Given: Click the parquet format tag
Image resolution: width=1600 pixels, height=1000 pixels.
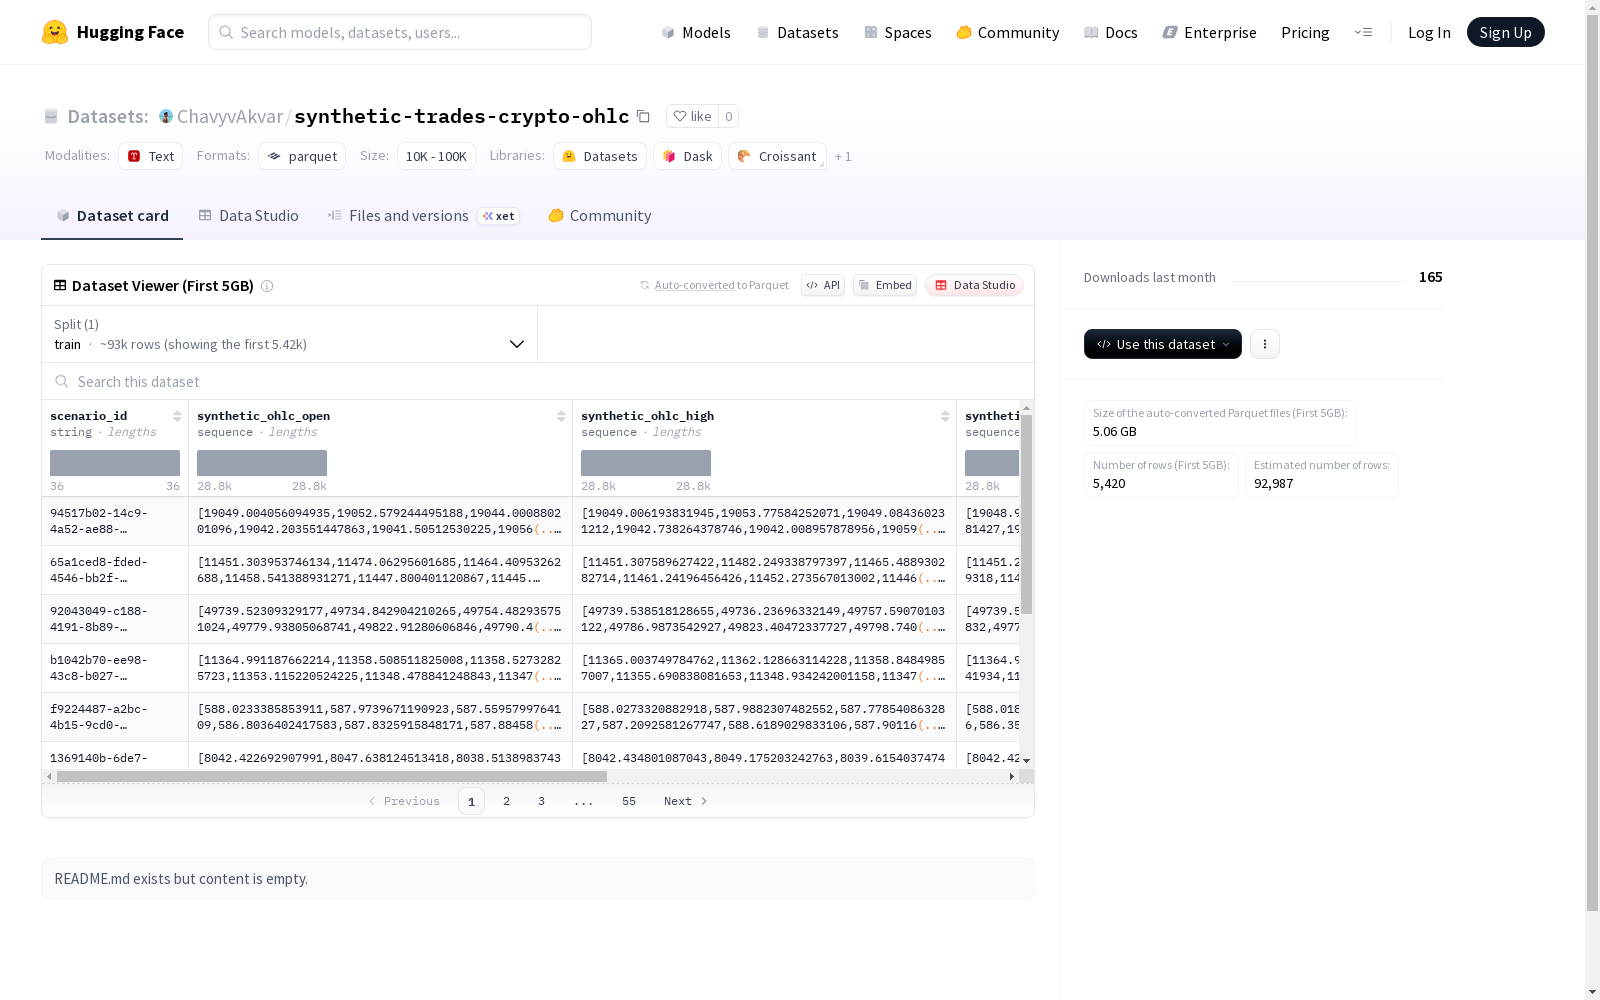Looking at the screenshot, I should tap(302, 156).
